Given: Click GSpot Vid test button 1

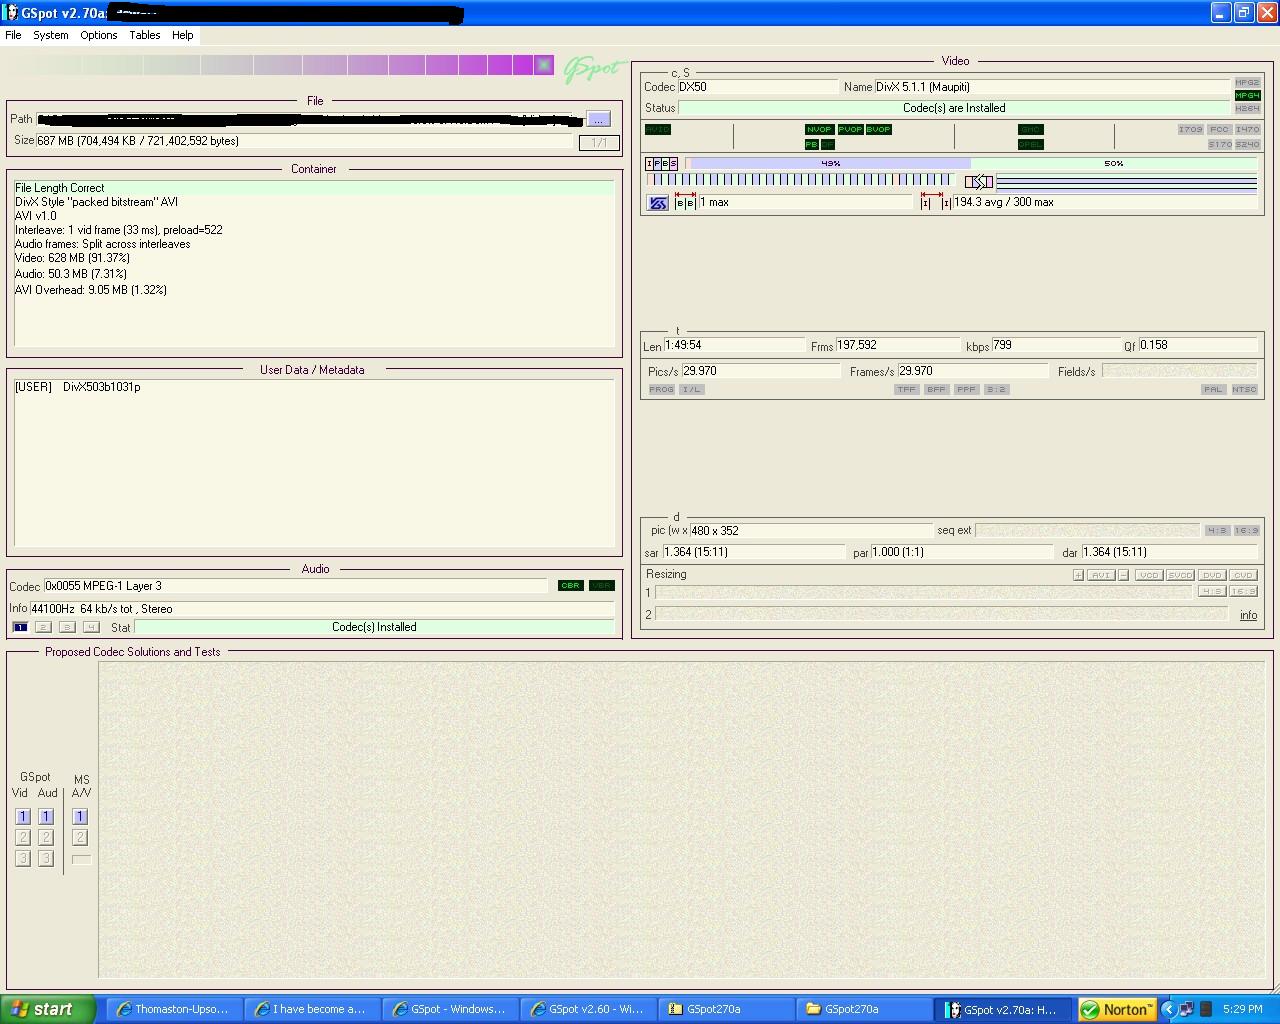Looking at the screenshot, I should click(x=23, y=817).
